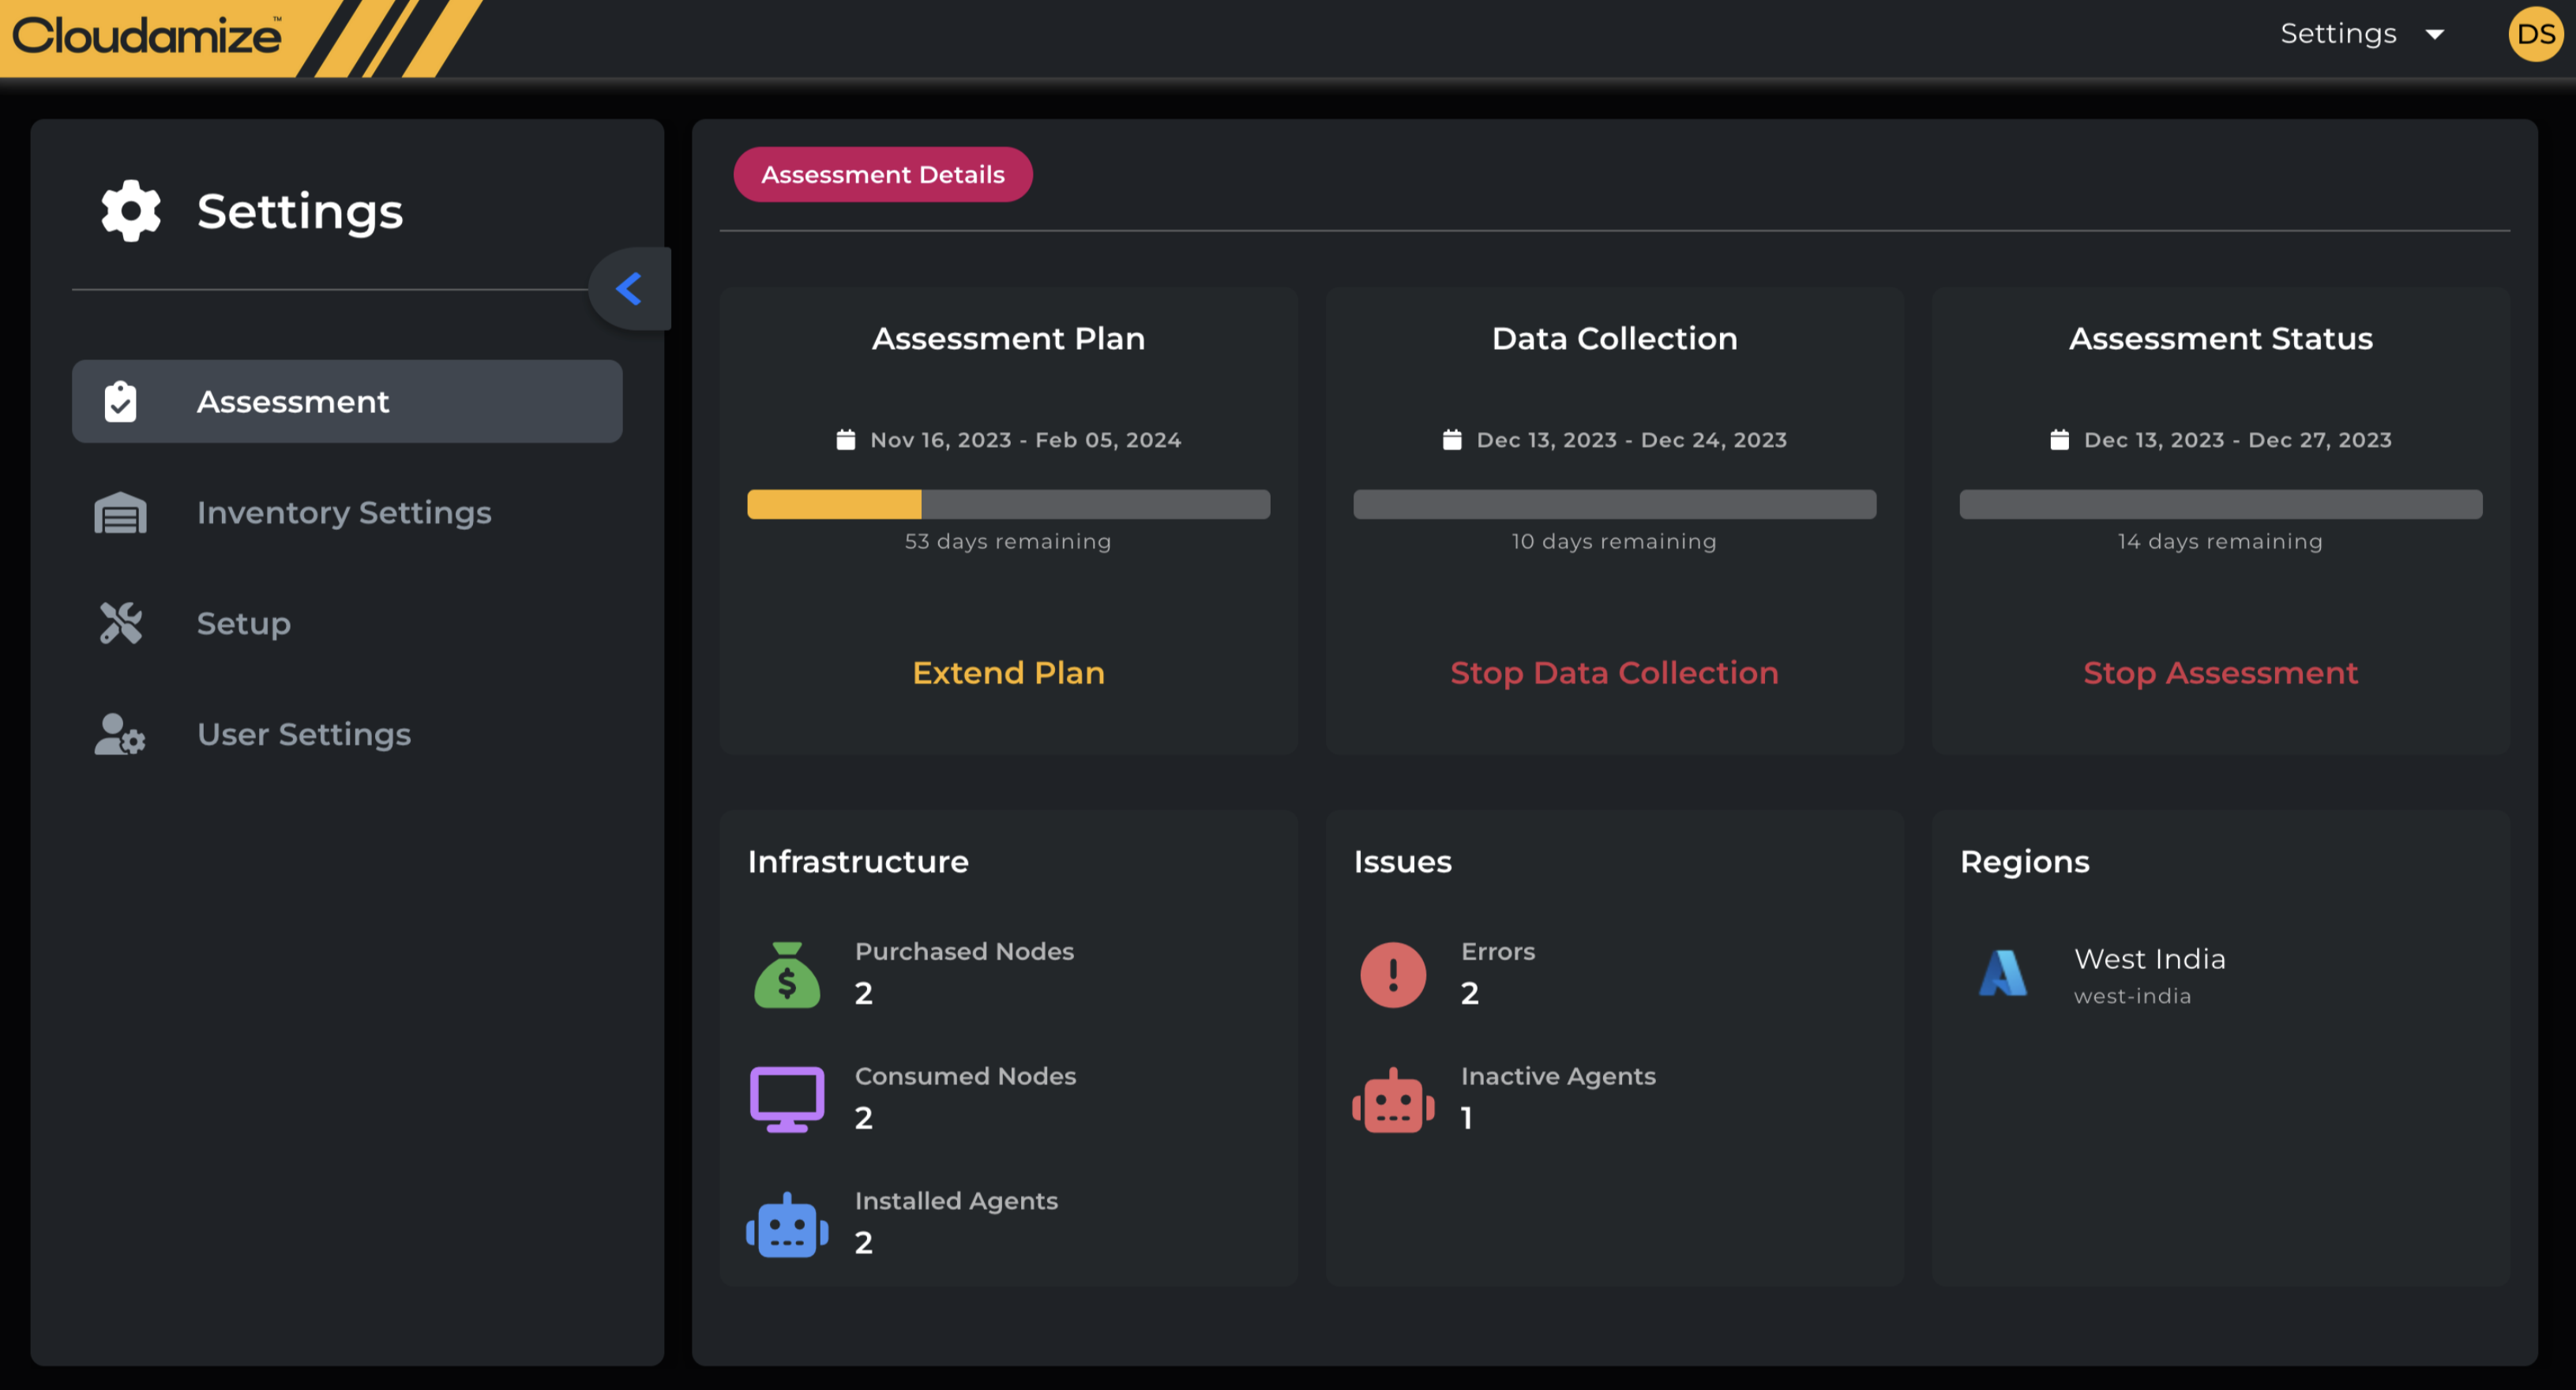This screenshot has width=2576, height=1390.
Task: Click the date range Dec 13, 2023 - Dec 24, 2023
Action: click(x=1631, y=440)
